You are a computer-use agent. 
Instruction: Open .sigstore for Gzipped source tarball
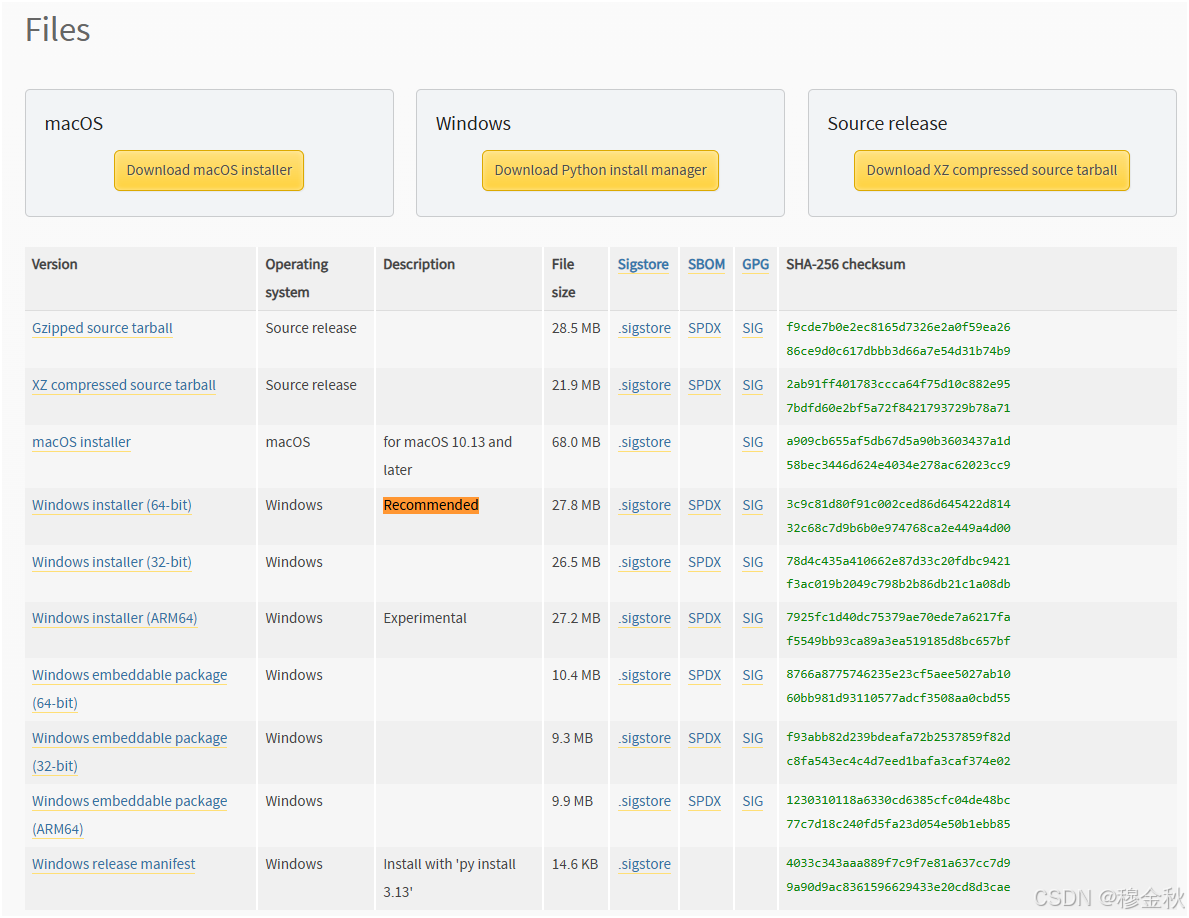(644, 328)
